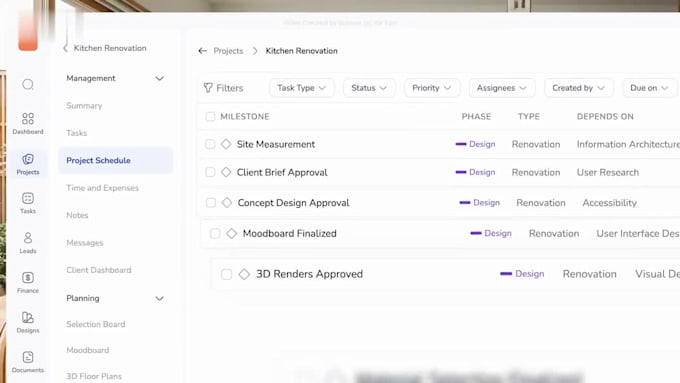This screenshot has height=383, width=680.
Task: Open Moodboard under Planning
Action: pyautogui.click(x=88, y=350)
